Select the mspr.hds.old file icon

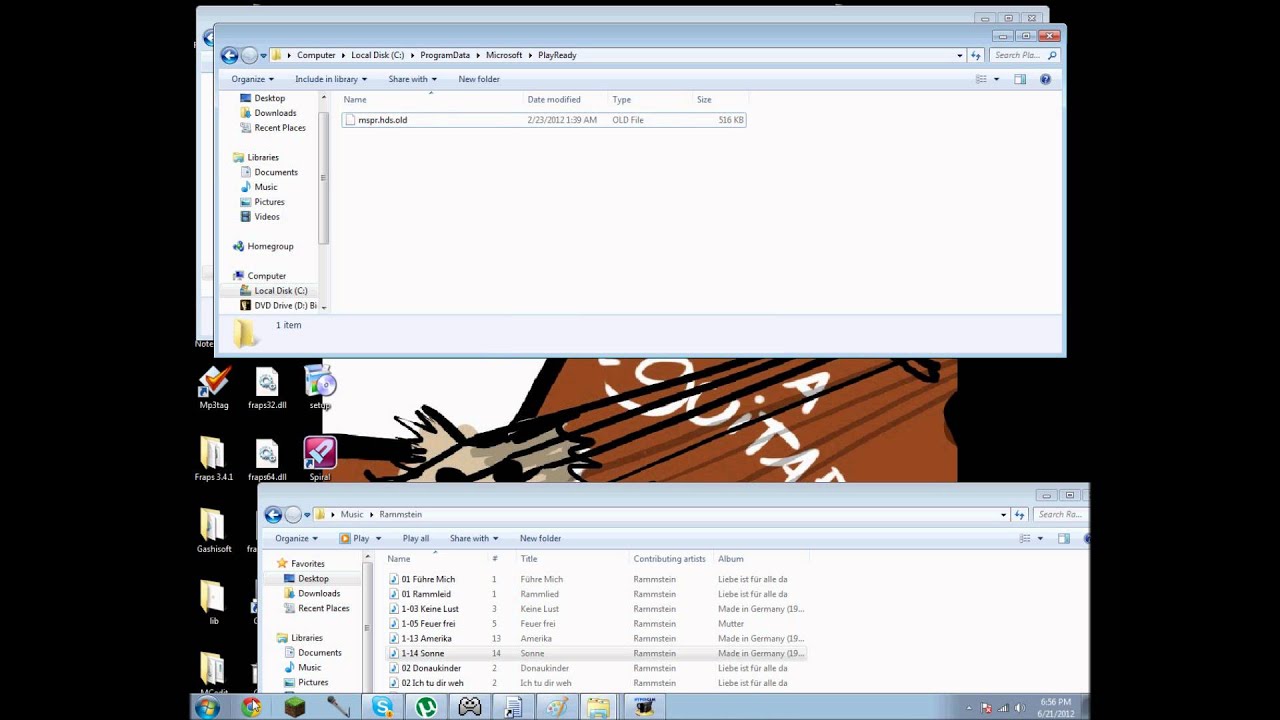click(x=349, y=120)
